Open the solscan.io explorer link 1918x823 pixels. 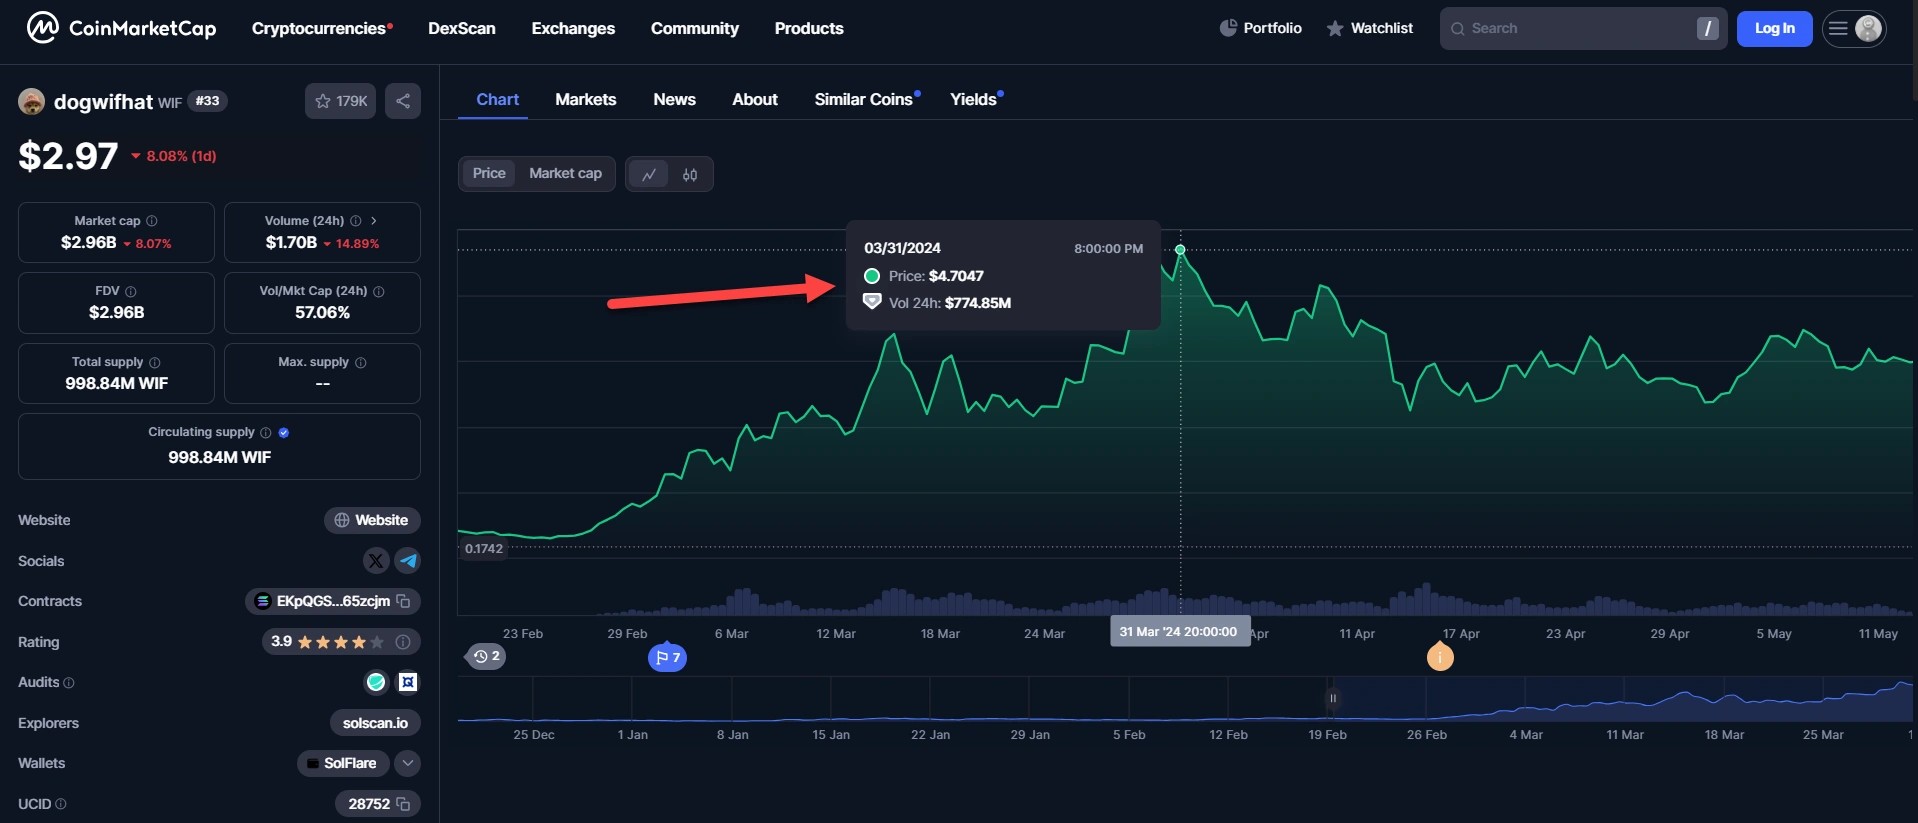(375, 723)
